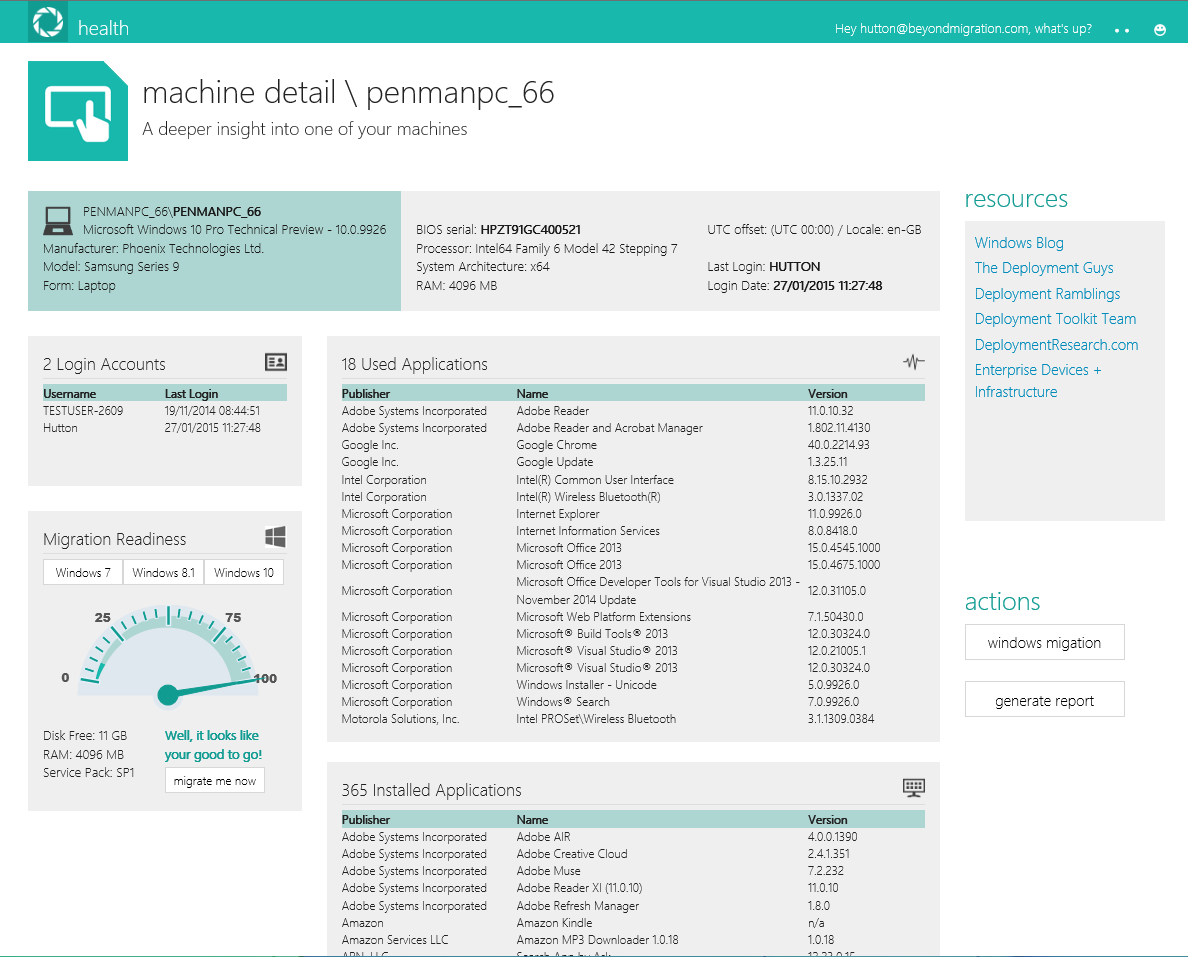Select the Hutton username in Login Accounts
The height and width of the screenshot is (957, 1188).
61,428
